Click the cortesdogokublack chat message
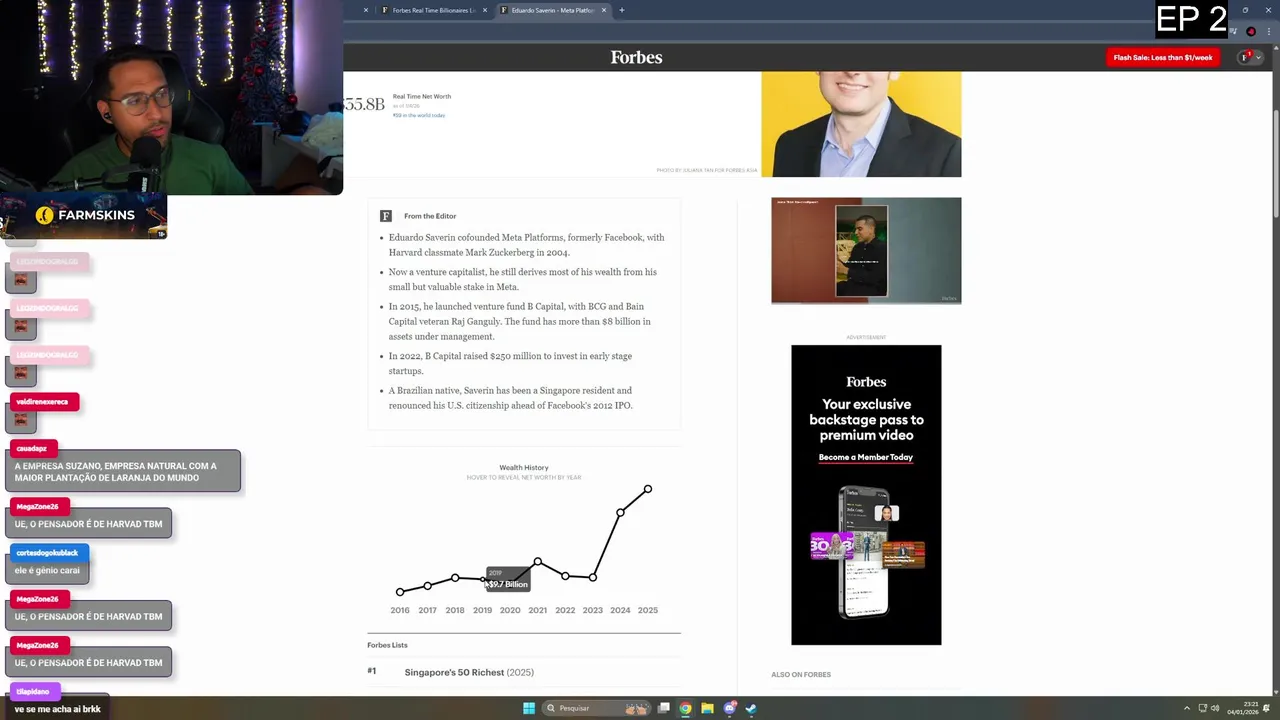 coord(48,570)
